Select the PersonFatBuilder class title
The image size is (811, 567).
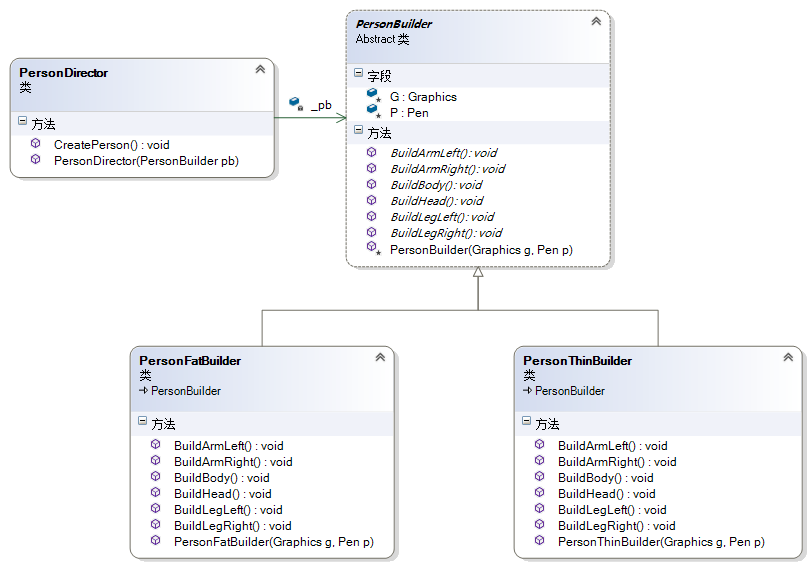tap(190, 361)
